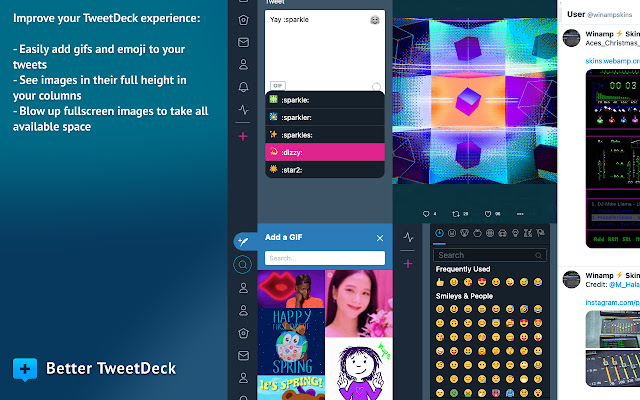Choose the :sparkle: emoji suggestion
Screen dimensions: 640x400
[325, 100]
